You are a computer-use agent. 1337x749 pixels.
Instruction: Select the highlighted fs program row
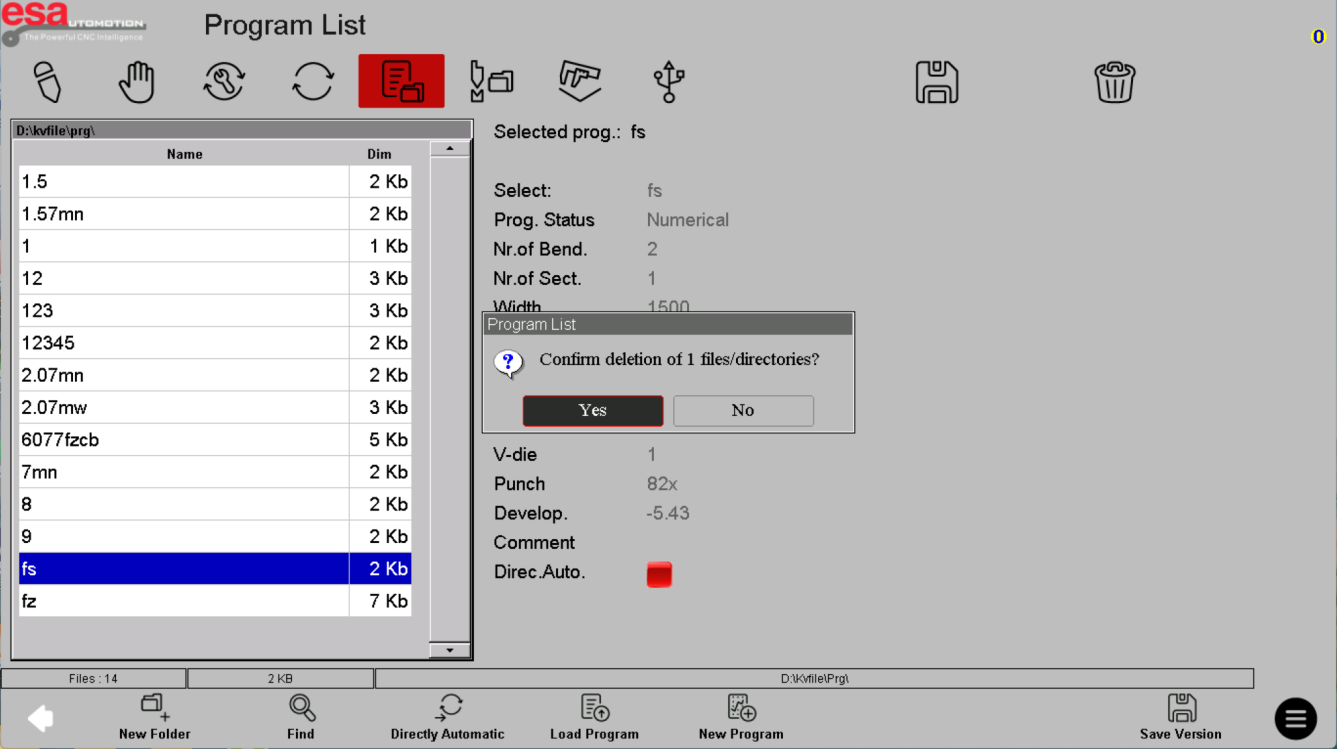click(215, 569)
